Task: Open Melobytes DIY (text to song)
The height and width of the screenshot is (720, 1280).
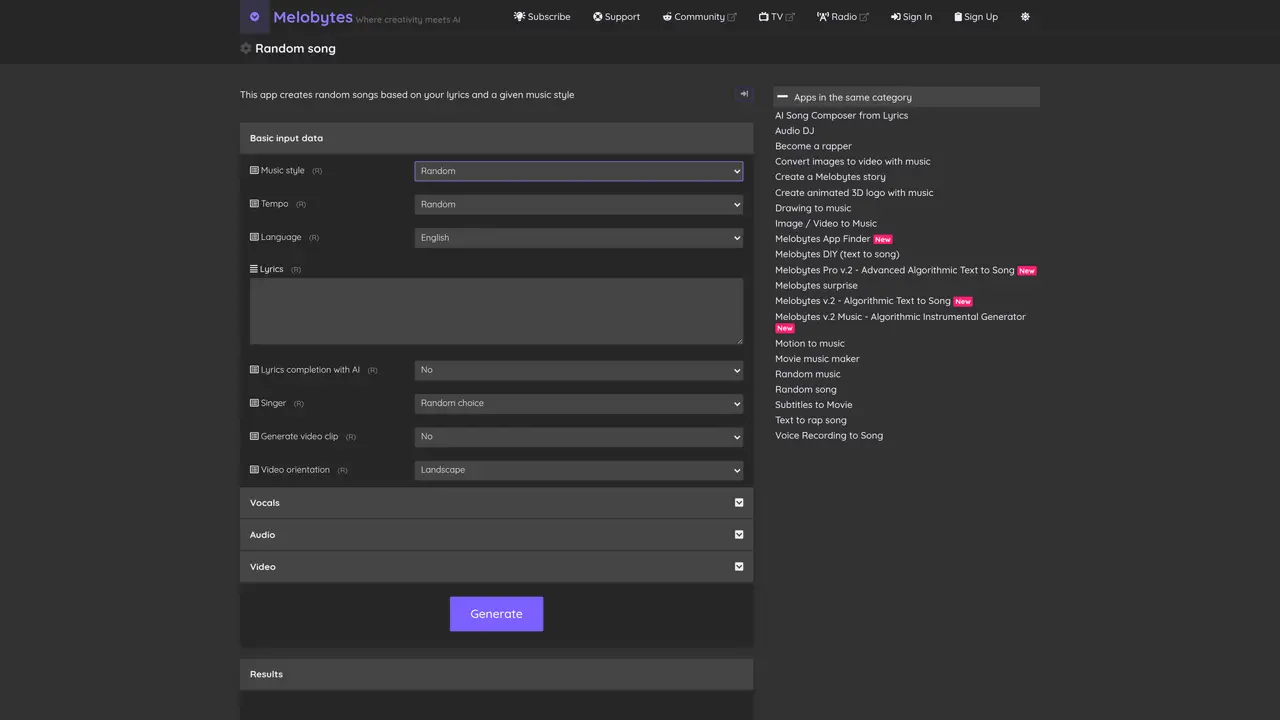Action: point(837,254)
